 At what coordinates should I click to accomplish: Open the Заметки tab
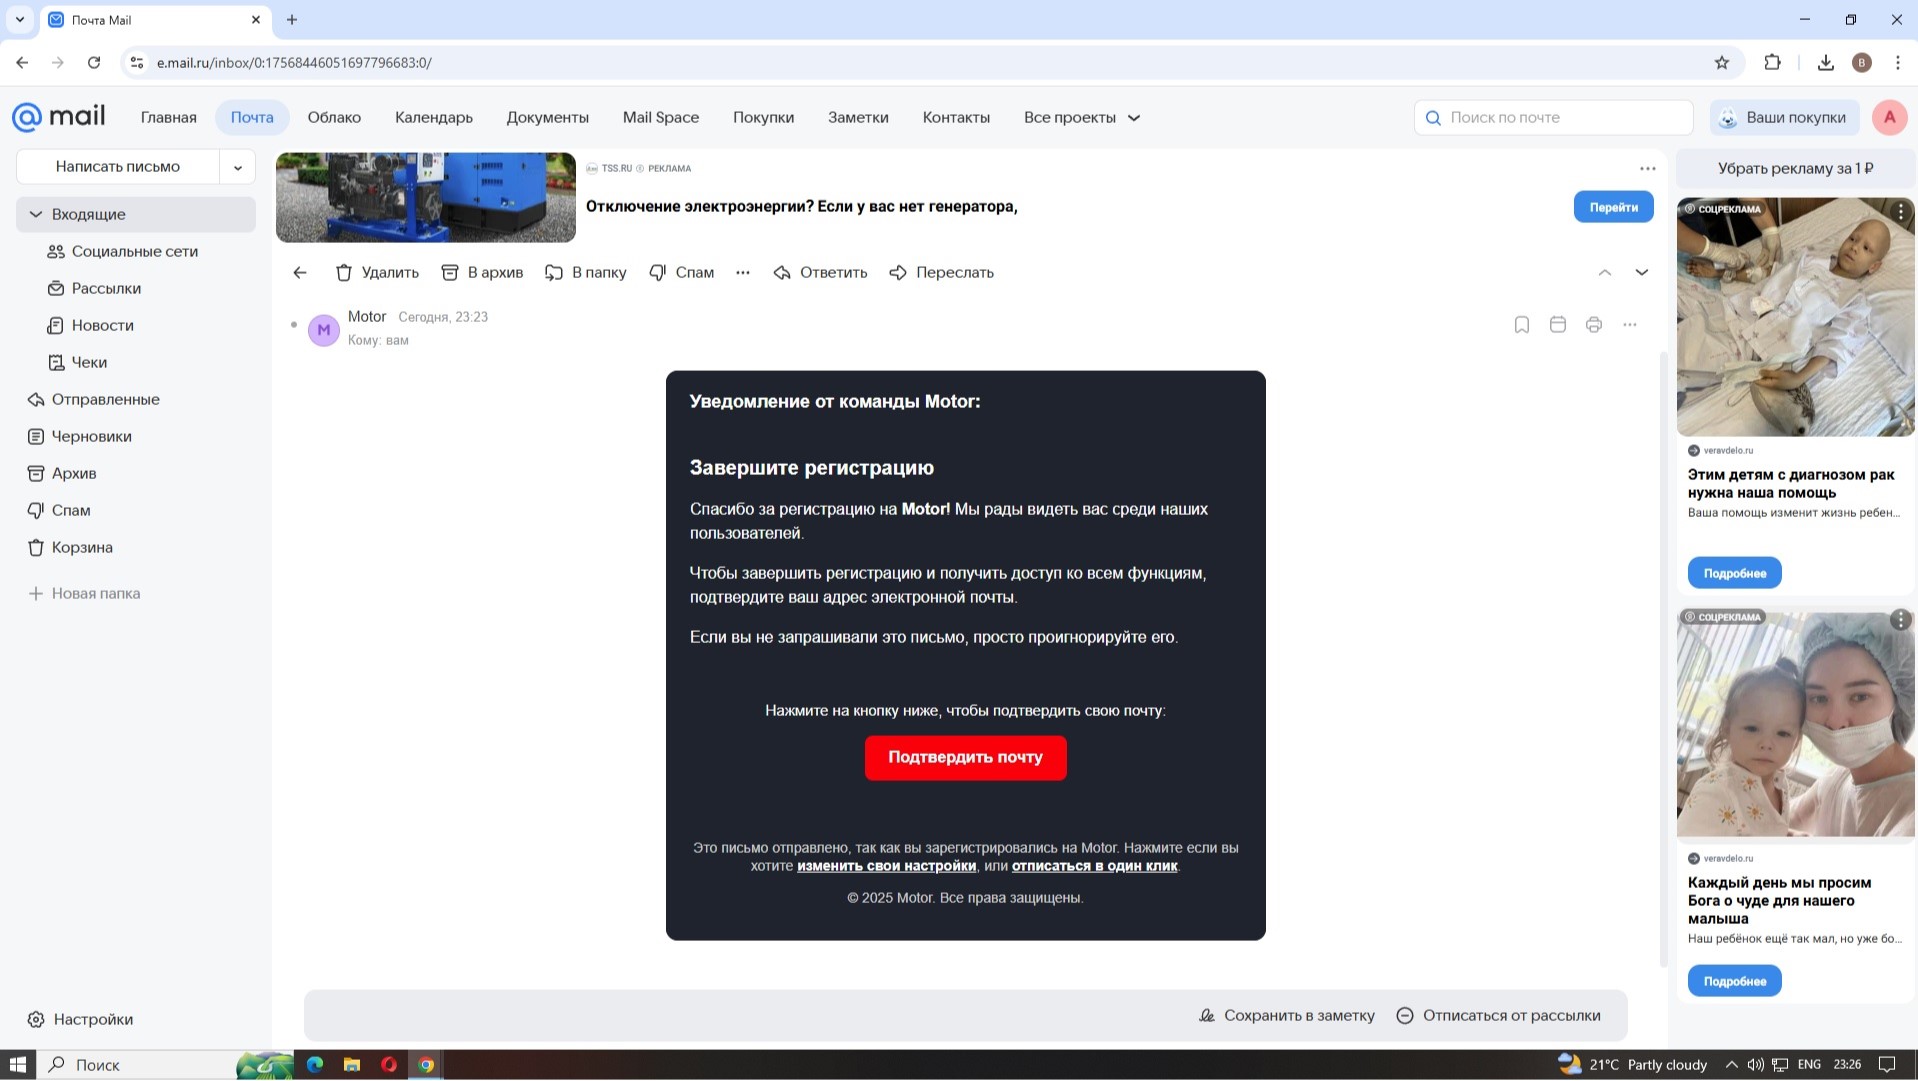[x=858, y=117]
